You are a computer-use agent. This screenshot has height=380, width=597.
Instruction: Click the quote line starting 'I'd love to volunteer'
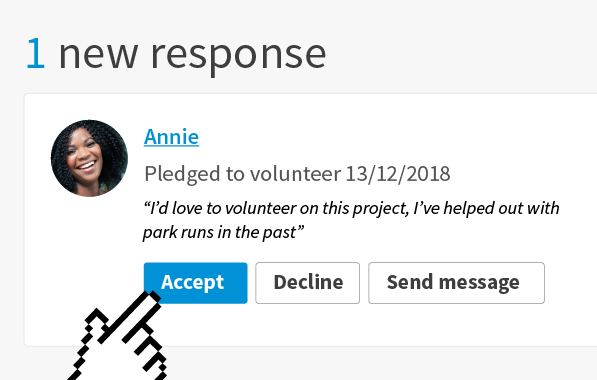coord(351,209)
